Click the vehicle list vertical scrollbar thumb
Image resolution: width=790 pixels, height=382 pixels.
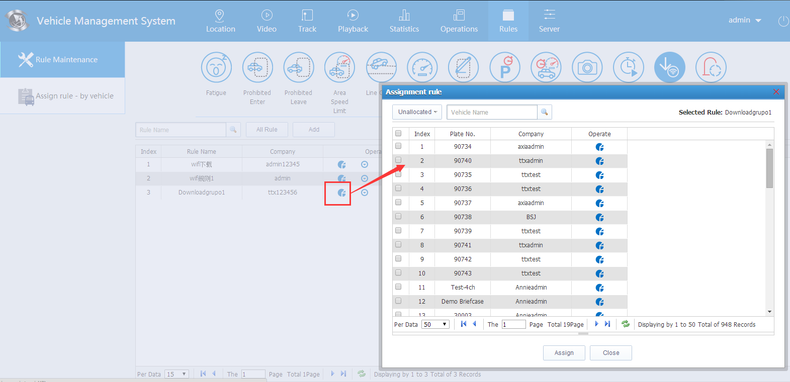(769, 168)
